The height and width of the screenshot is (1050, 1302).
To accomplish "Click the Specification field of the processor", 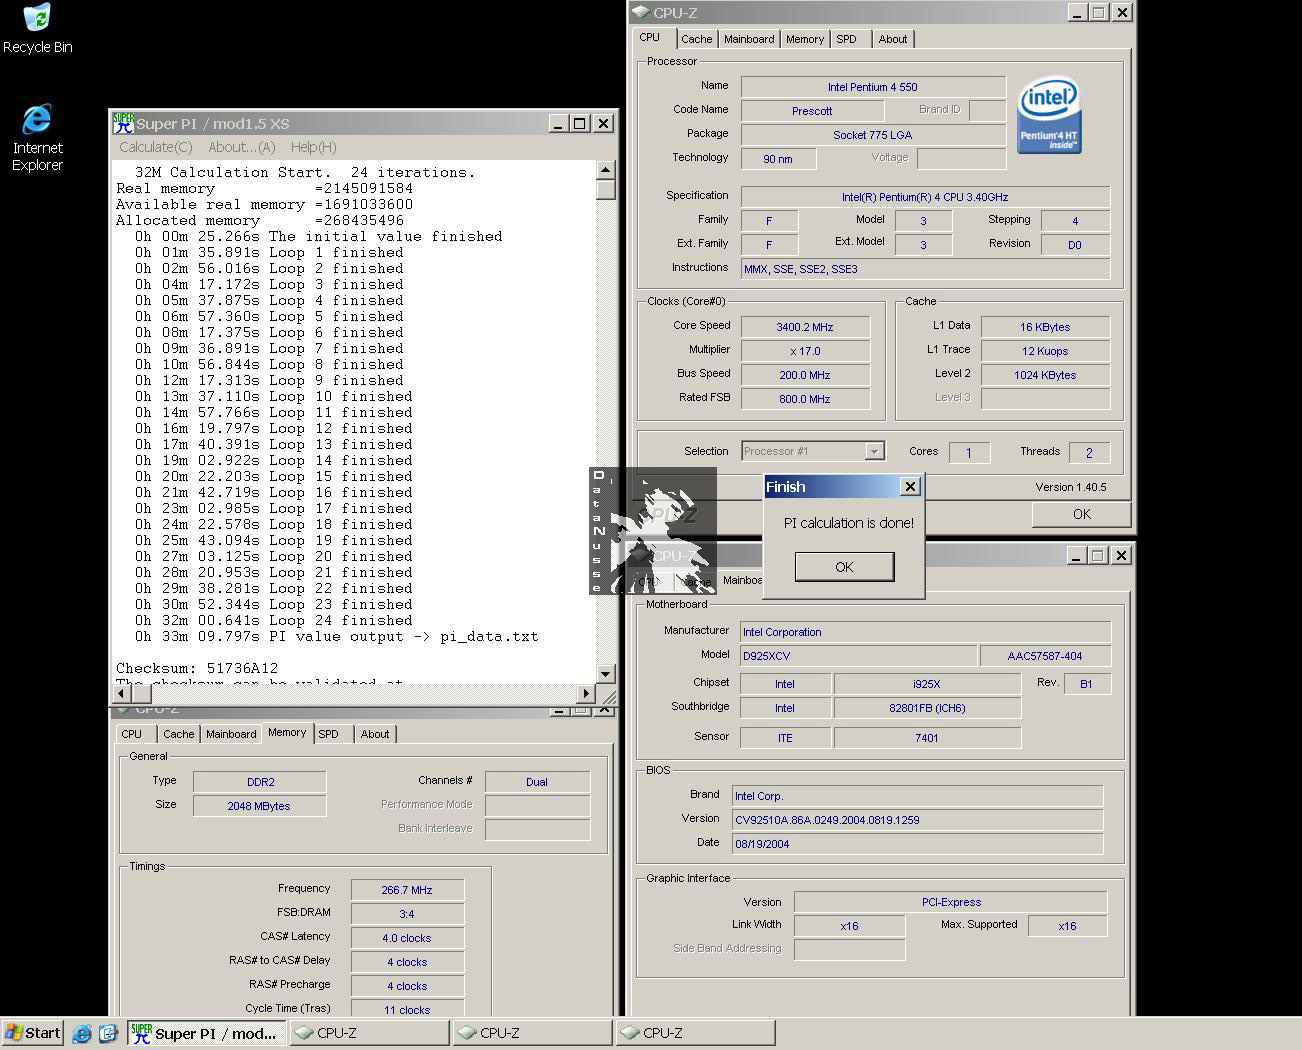I will tap(925, 197).
